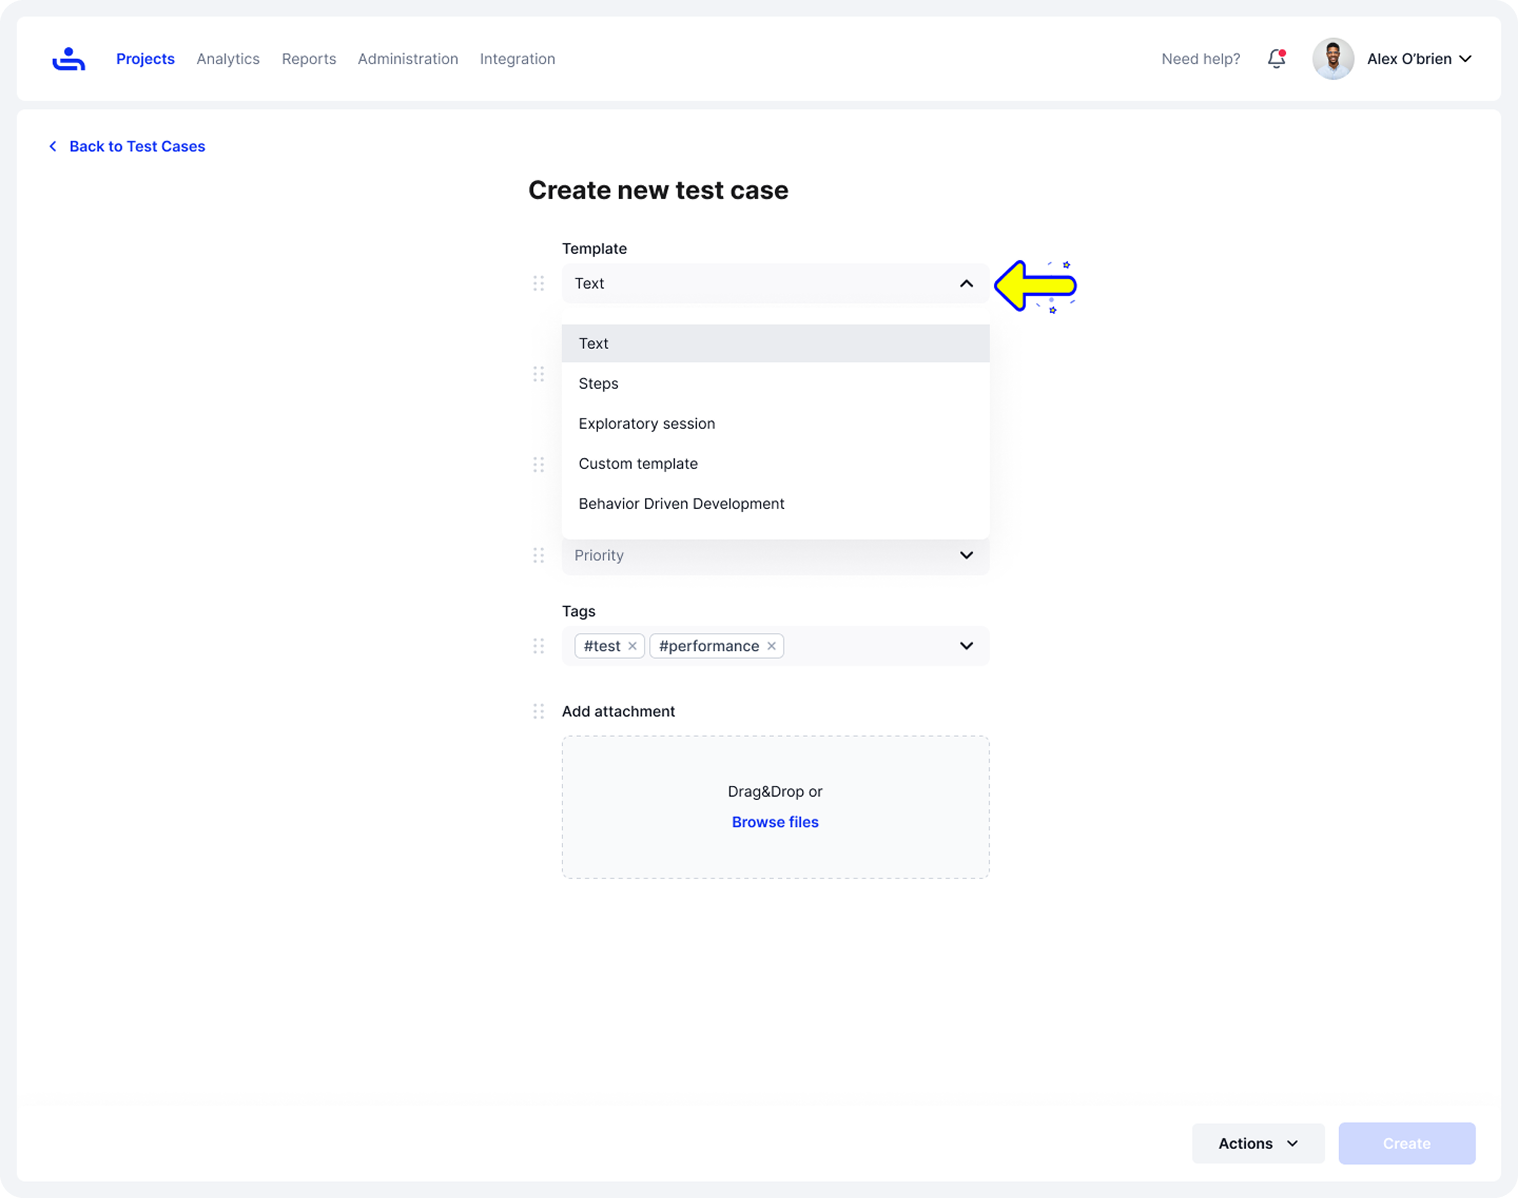Remove the #test tag
Image resolution: width=1518 pixels, height=1198 pixels.
[x=632, y=646]
